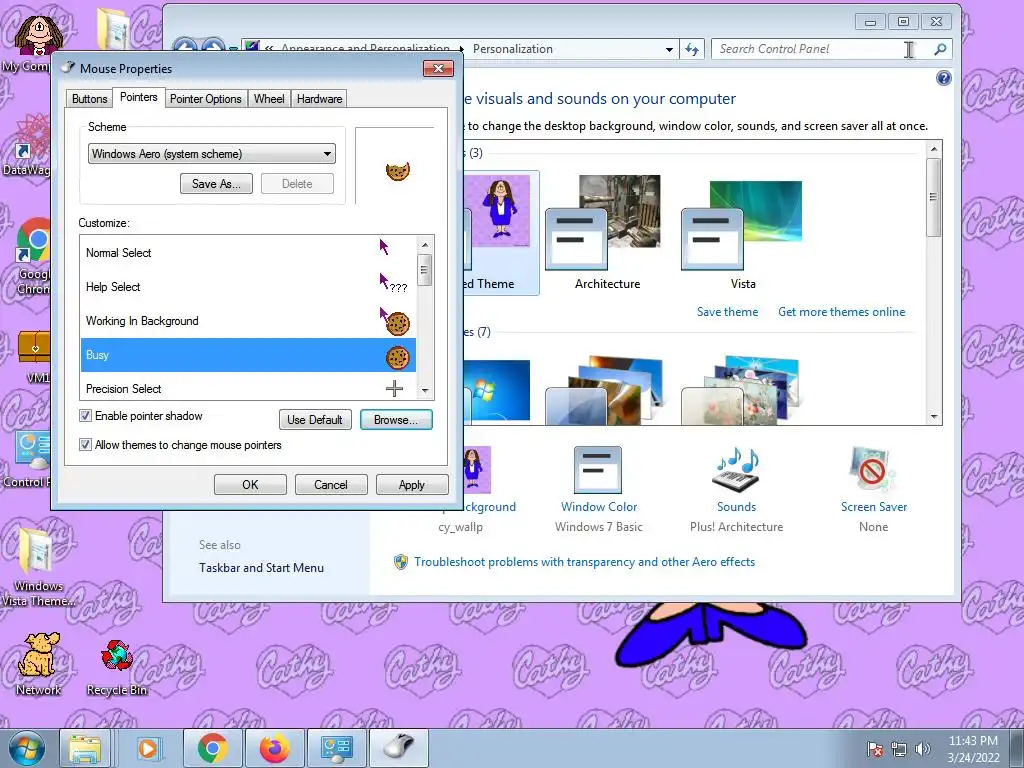Cancel the Mouse Properties dialog
This screenshot has width=1024, height=768.
tap(330, 485)
